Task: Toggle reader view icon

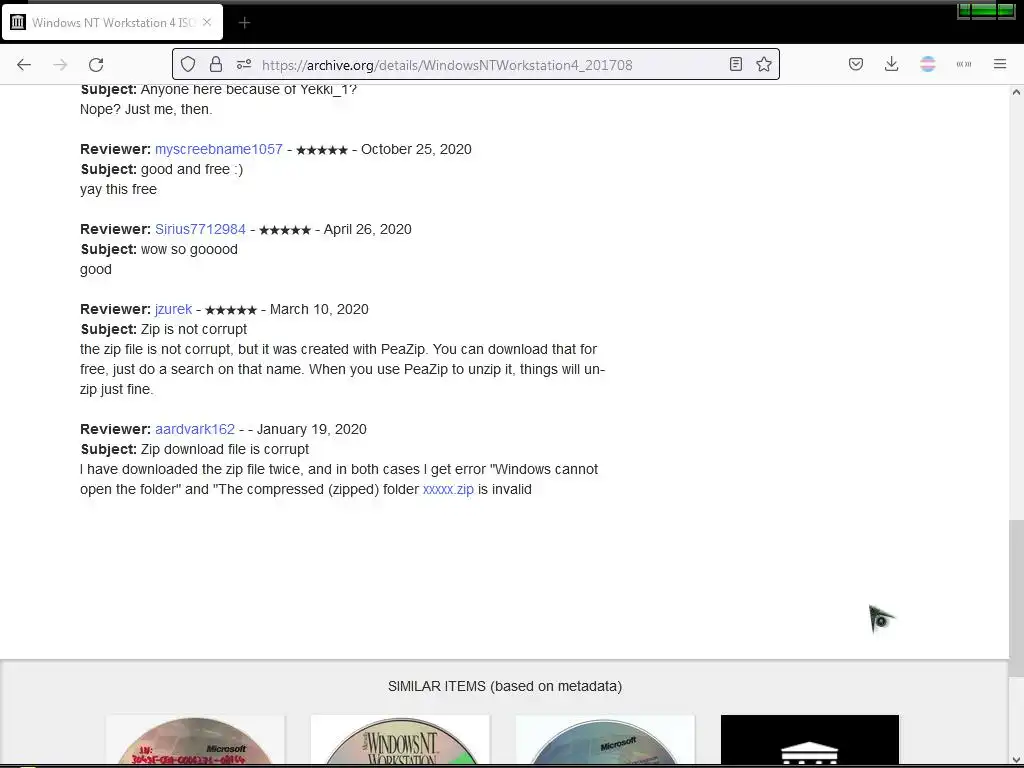Action: tap(735, 64)
